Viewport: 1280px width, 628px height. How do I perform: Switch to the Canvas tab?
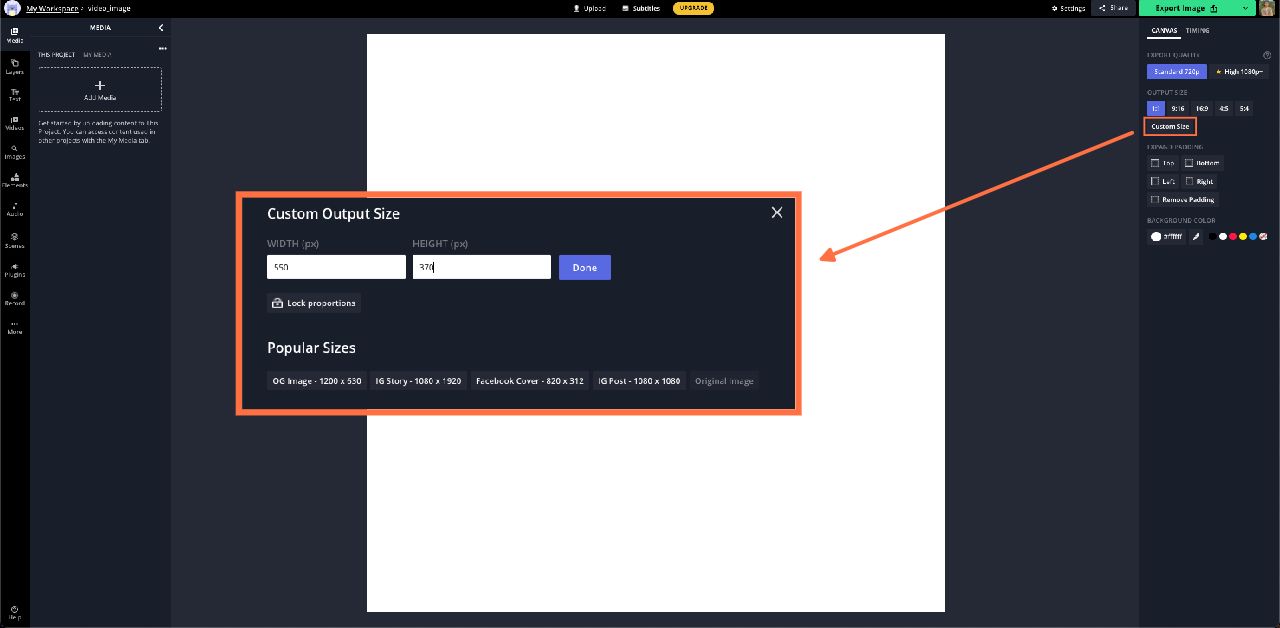click(1164, 31)
